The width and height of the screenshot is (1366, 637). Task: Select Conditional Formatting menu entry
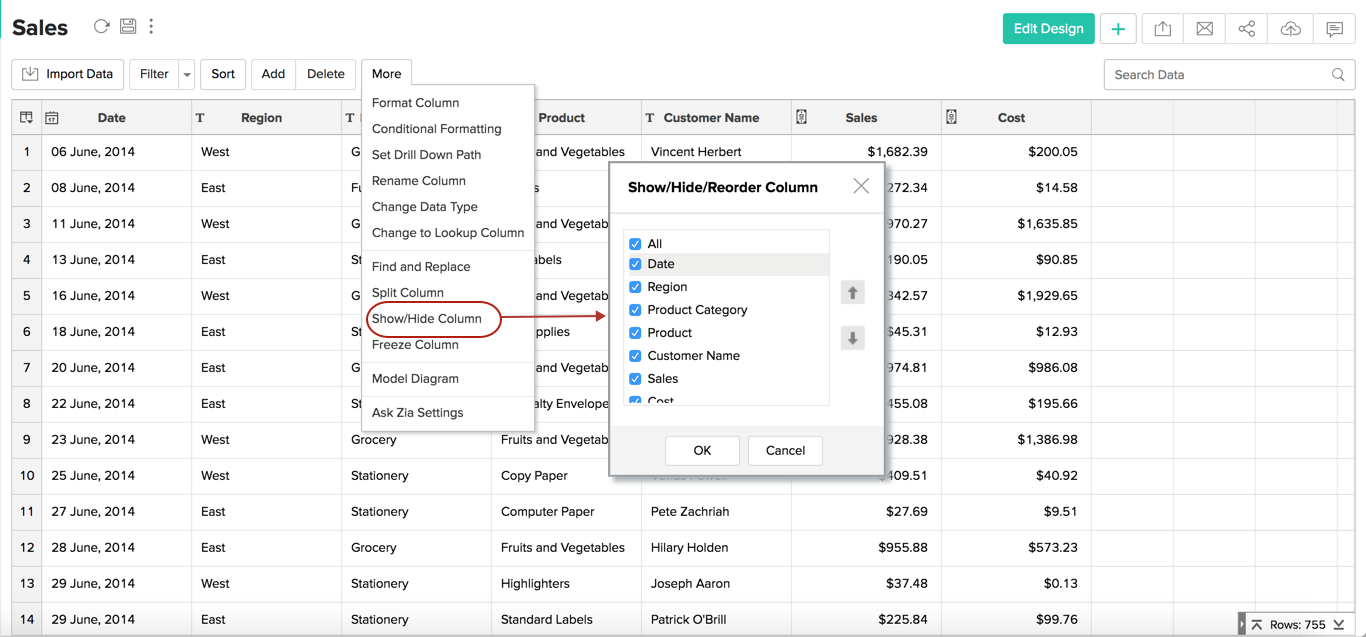(436, 129)
